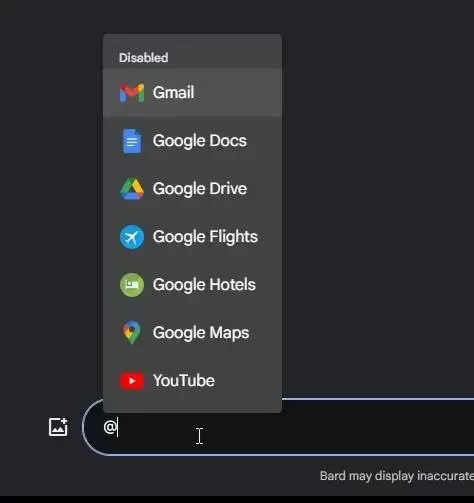The image size is (474, 503).
Task: Choose the Google Hotels option
Action: [x=193, y=285]
